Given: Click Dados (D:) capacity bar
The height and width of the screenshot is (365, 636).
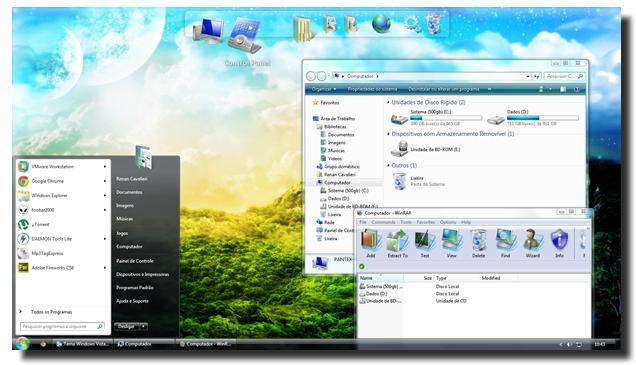Looking at the screenshot, I should (543, 118).
